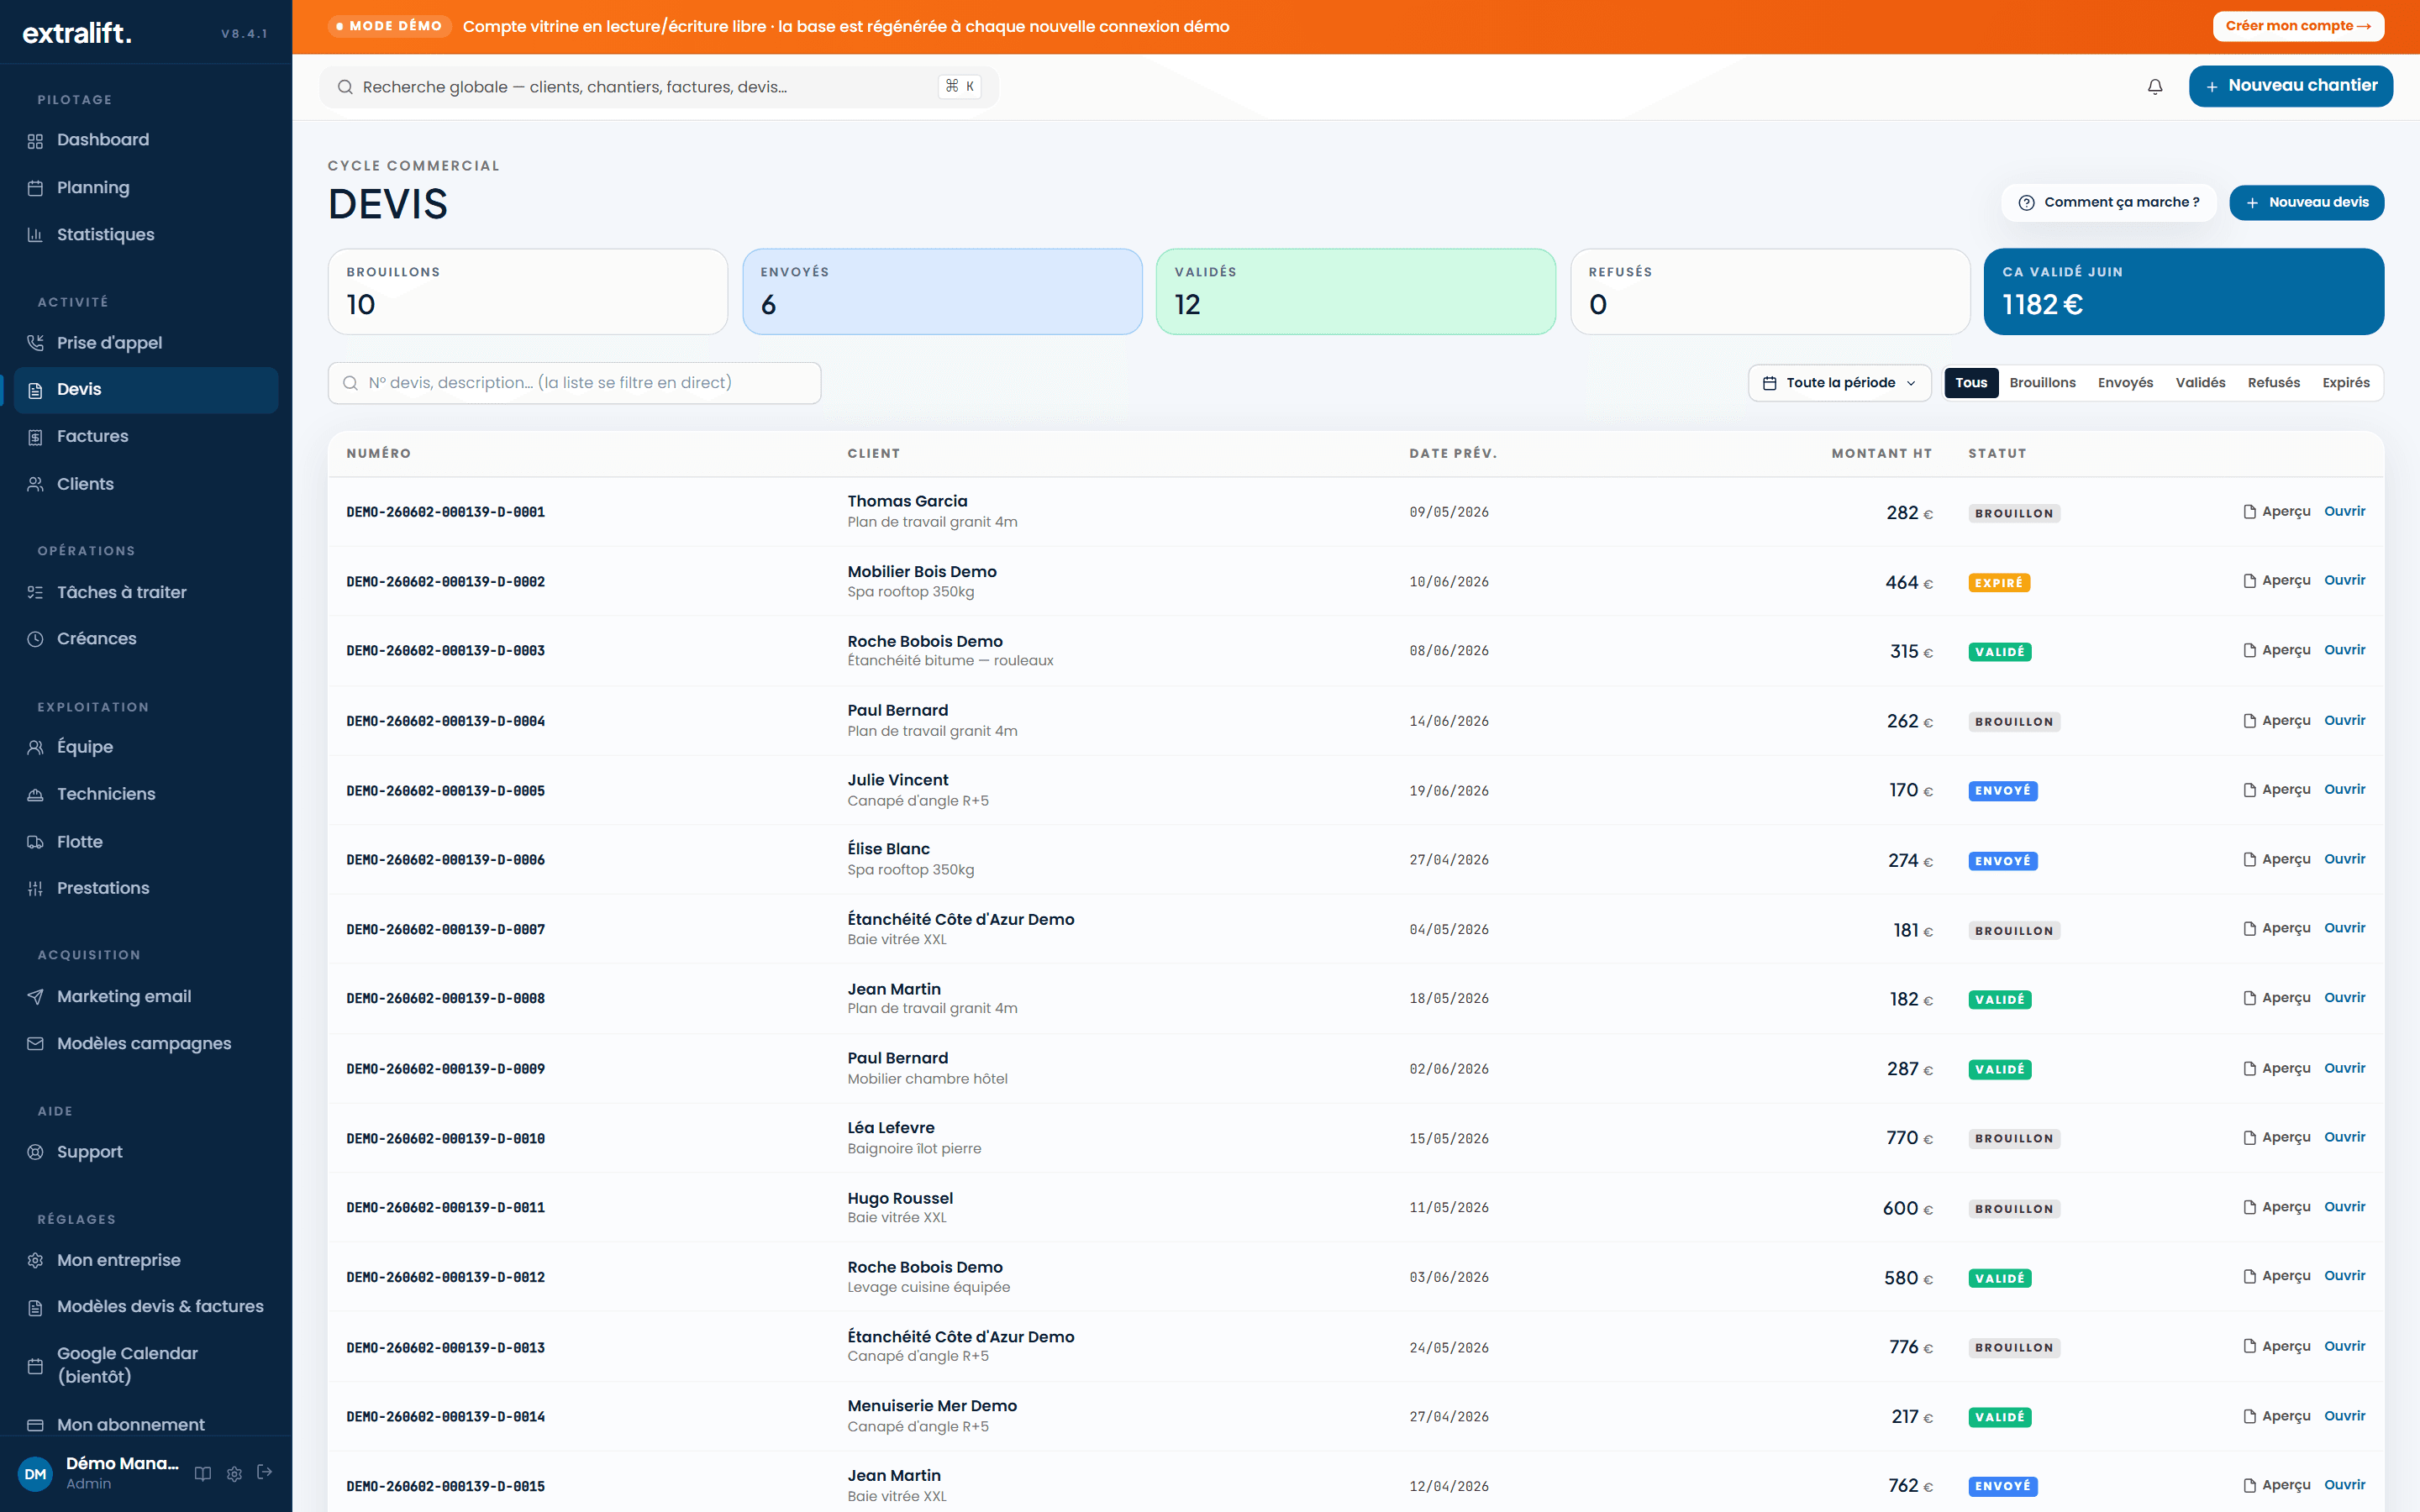Open Mon abonnement in the sidebar
Image resolution: width=2420 pixels, height=1512 pixels.
146,1424
